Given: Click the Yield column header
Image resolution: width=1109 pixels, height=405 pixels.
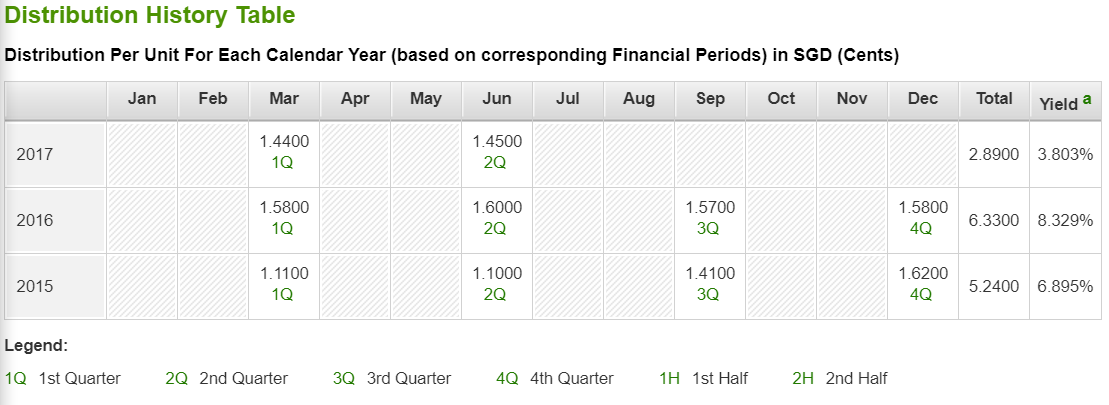Looking at the screenshot, I should click(1067, 100).
